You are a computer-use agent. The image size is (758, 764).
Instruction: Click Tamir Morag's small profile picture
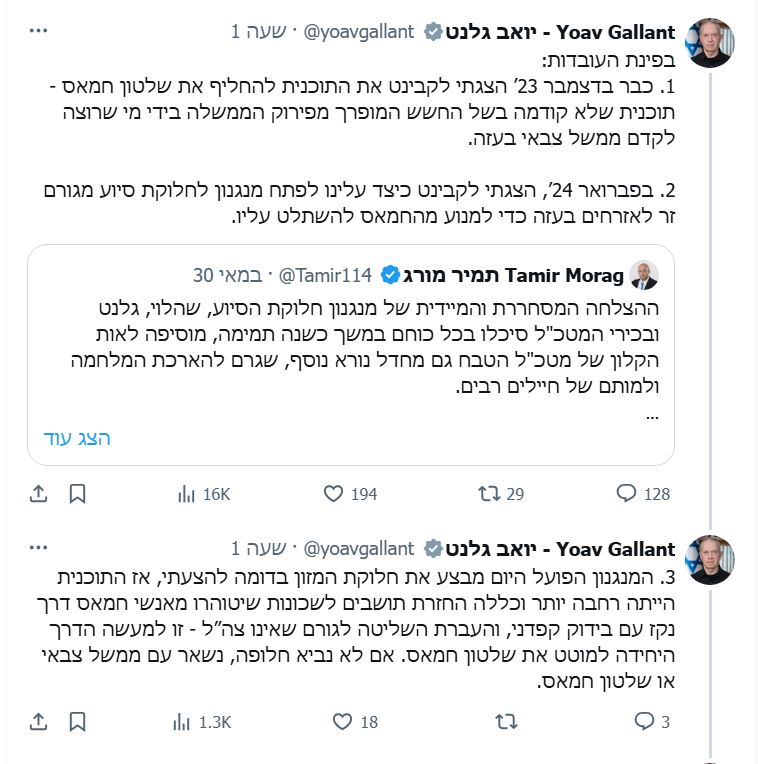[644, 275]
